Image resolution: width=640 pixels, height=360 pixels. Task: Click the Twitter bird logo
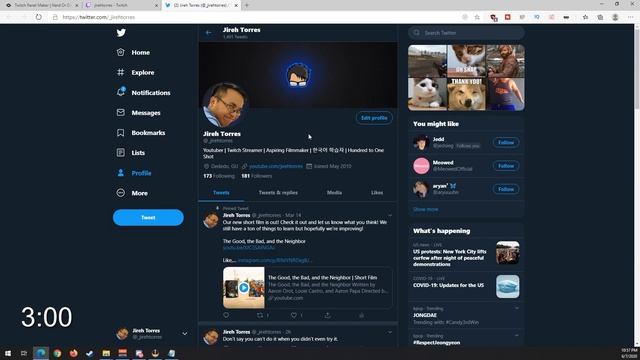pos(121,33)
